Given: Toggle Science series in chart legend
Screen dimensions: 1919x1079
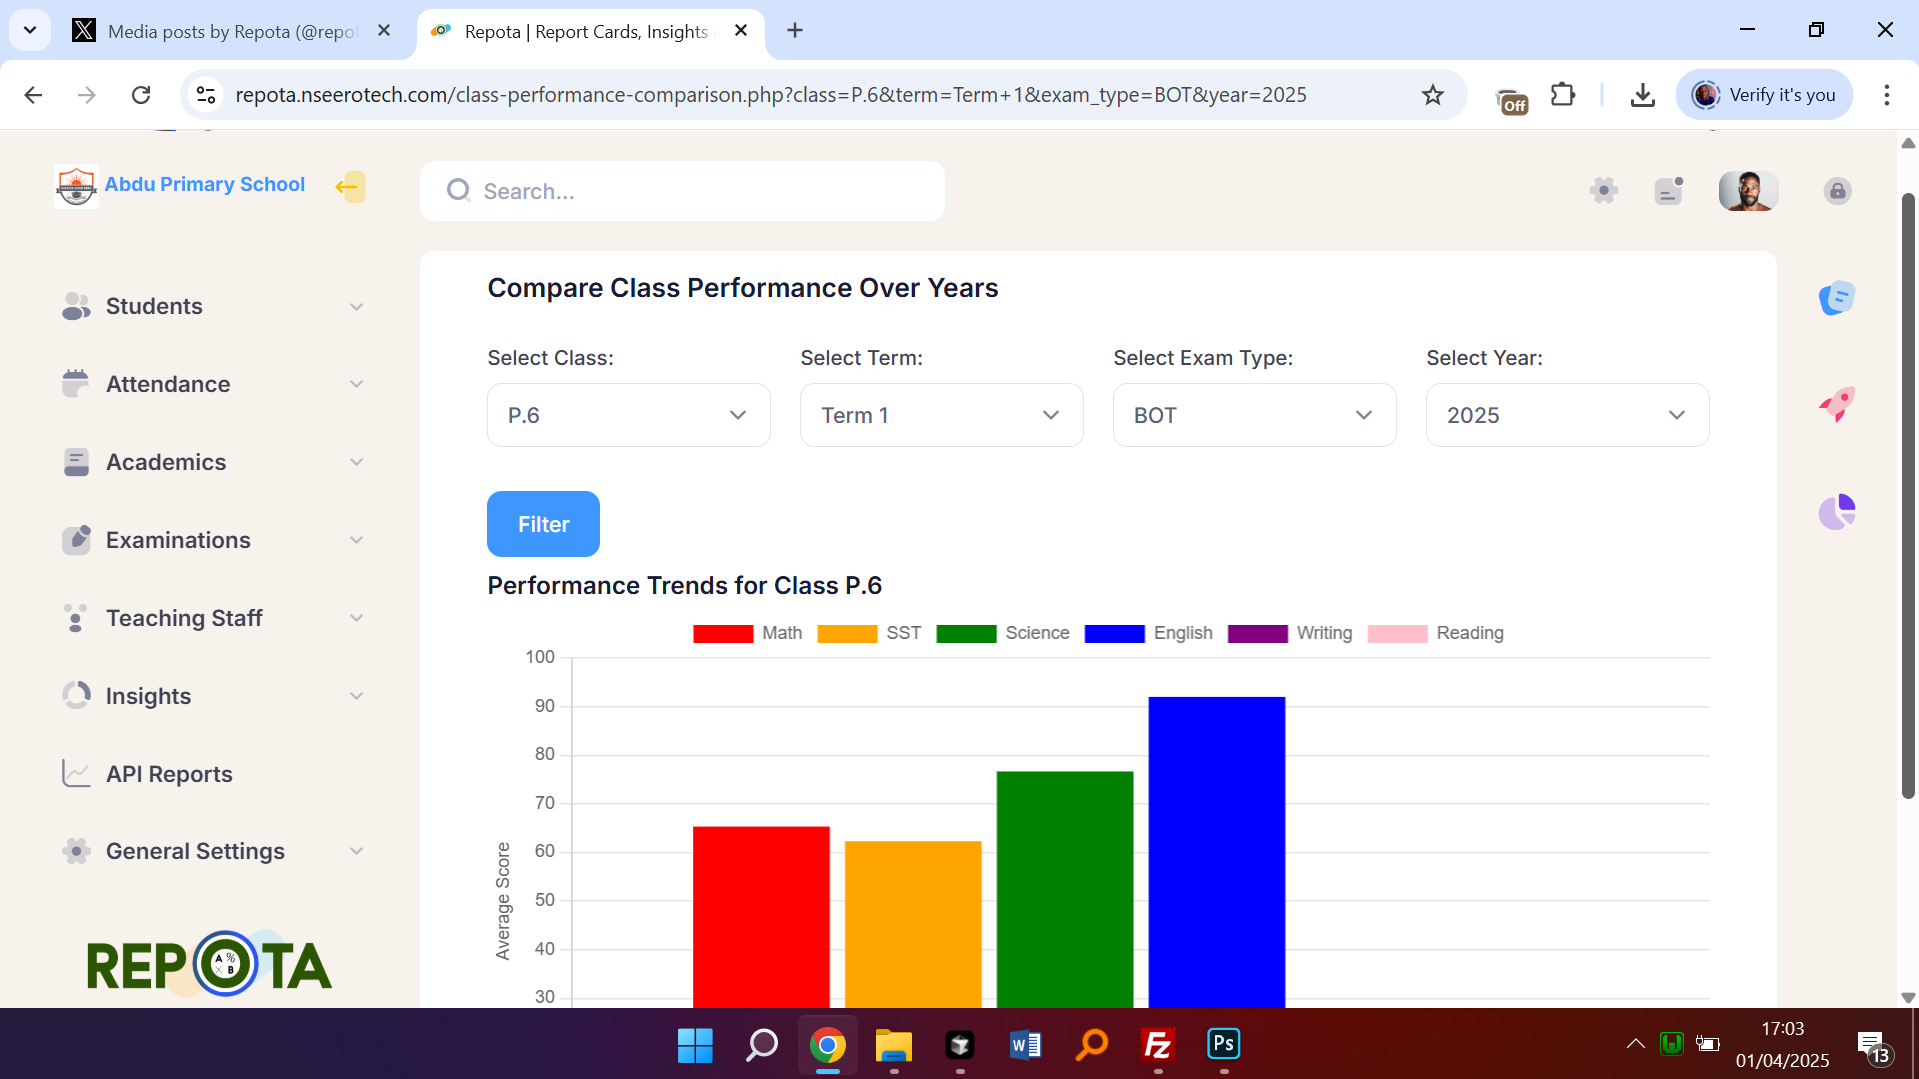Looking at the screenshot, I should (1002, 633).
